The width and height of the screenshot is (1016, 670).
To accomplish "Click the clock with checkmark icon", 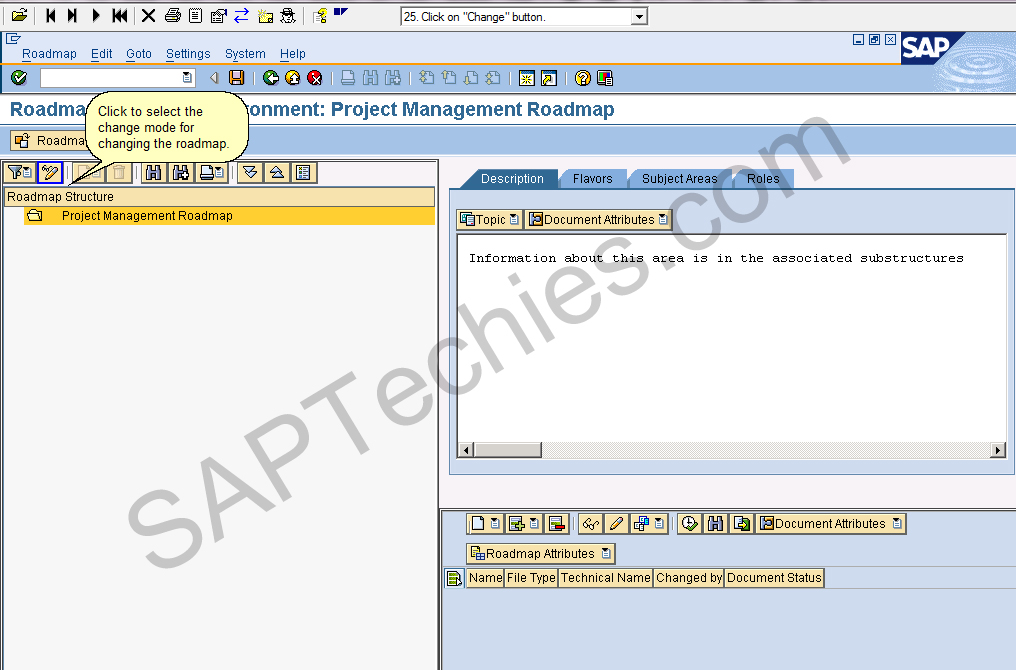I will [690, 524].
